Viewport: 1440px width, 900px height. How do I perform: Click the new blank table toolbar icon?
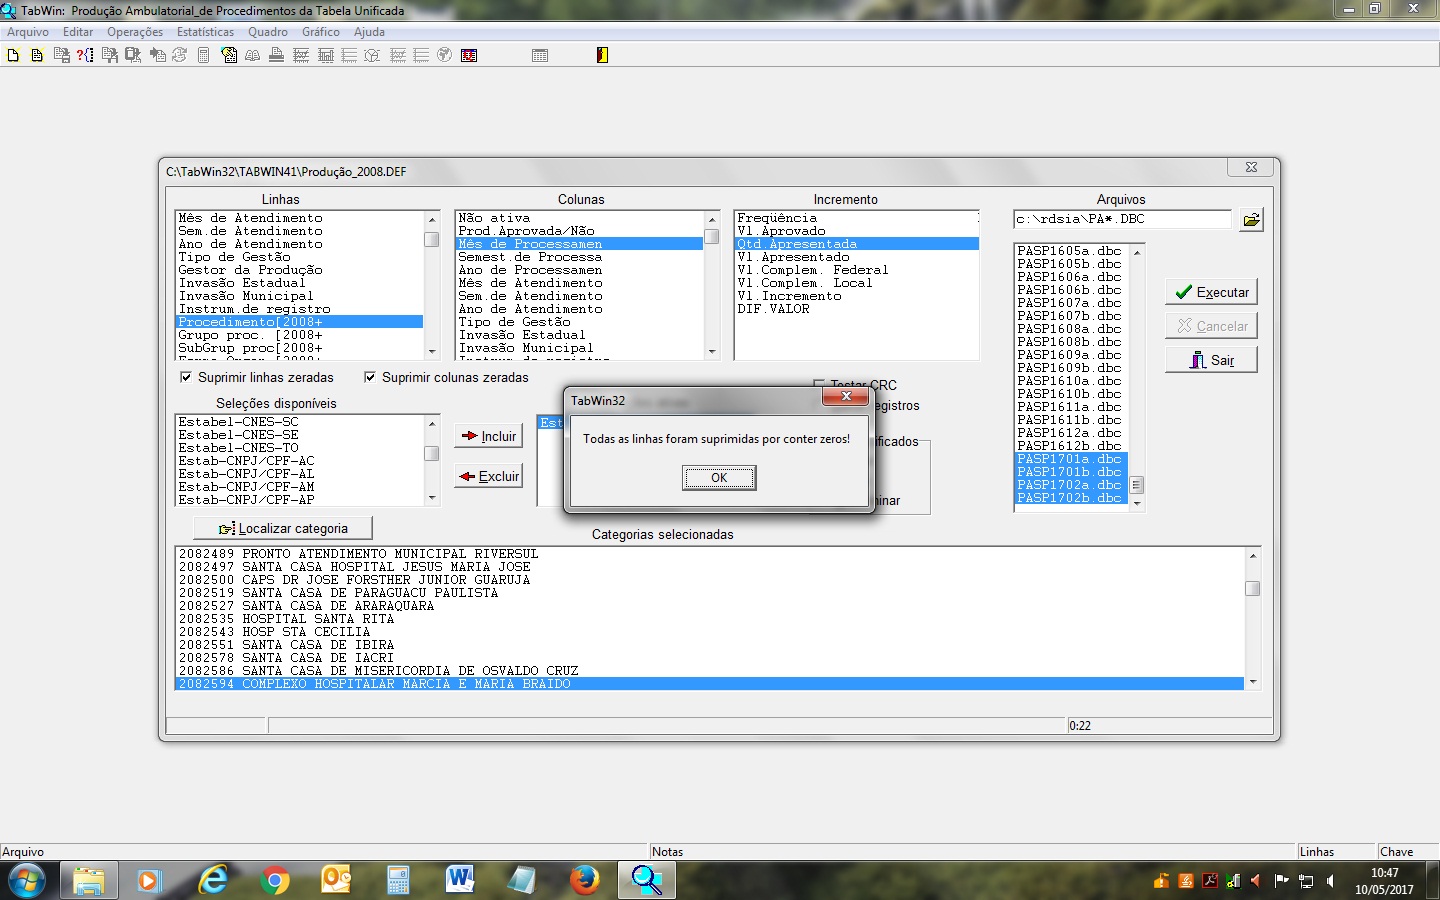13,55
